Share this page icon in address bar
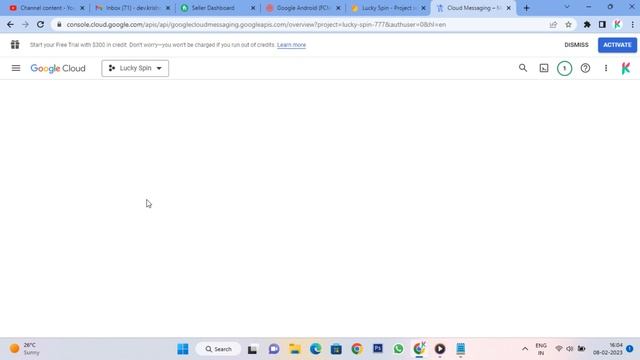The height and width of the screenshot is (360, 640). [553, 24]
